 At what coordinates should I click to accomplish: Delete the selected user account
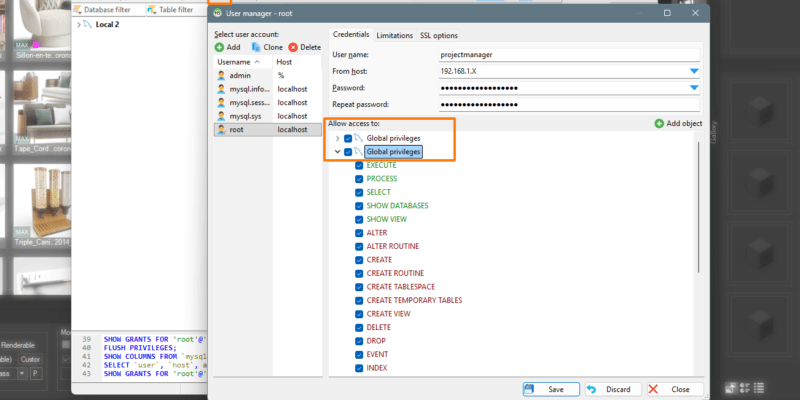tap(305, 47)
